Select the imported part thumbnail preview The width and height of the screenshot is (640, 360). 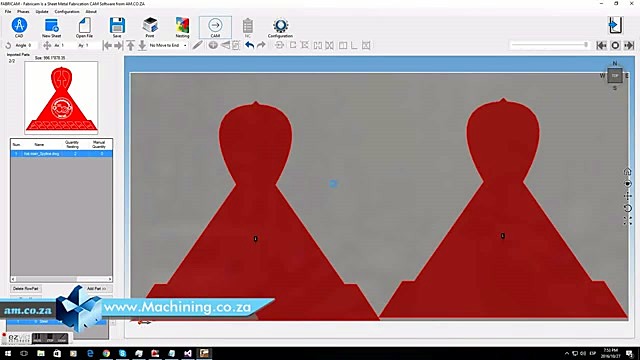coord(61,98)
